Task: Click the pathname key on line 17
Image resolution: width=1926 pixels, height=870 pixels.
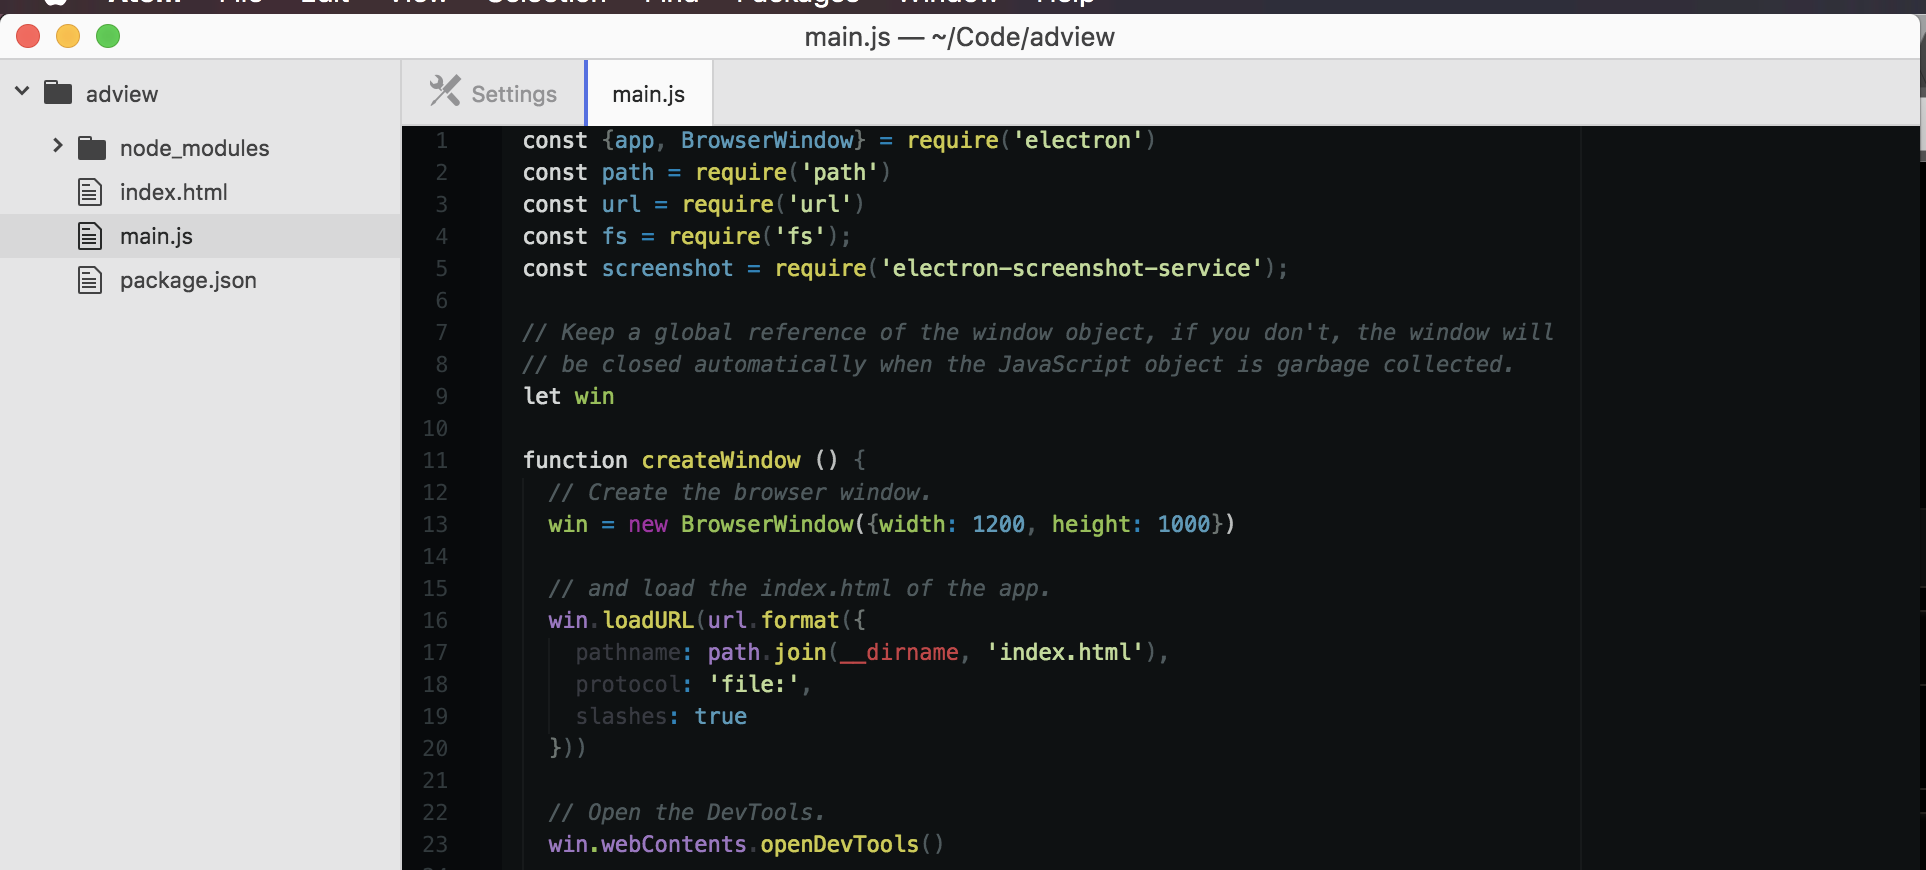Action: click(x=628, y=652)
